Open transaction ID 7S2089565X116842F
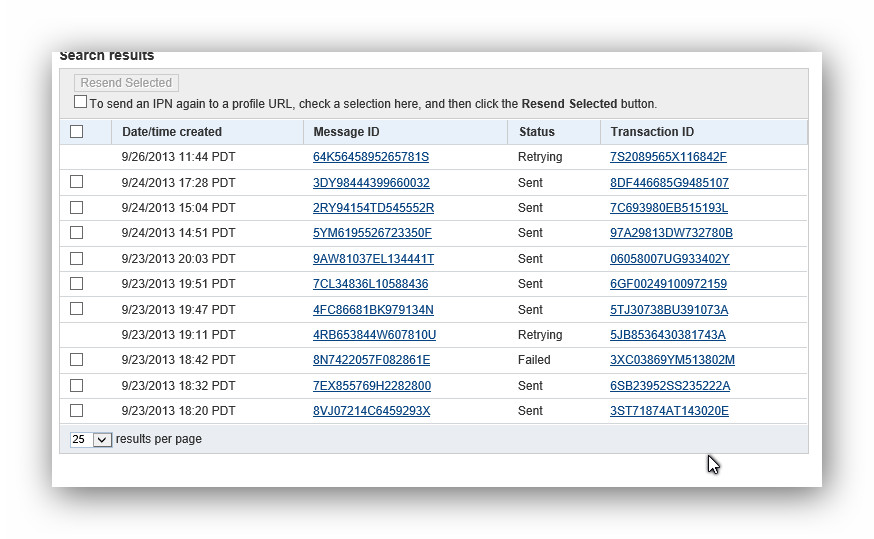Viewport: 874px width, 539px height. [668, 157]
